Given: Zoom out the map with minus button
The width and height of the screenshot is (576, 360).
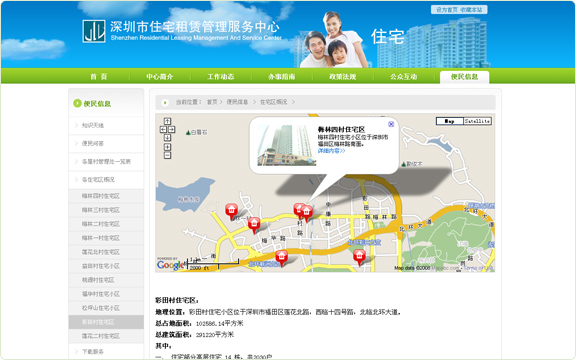Looking at the screenshot, I should click(168, 155).
